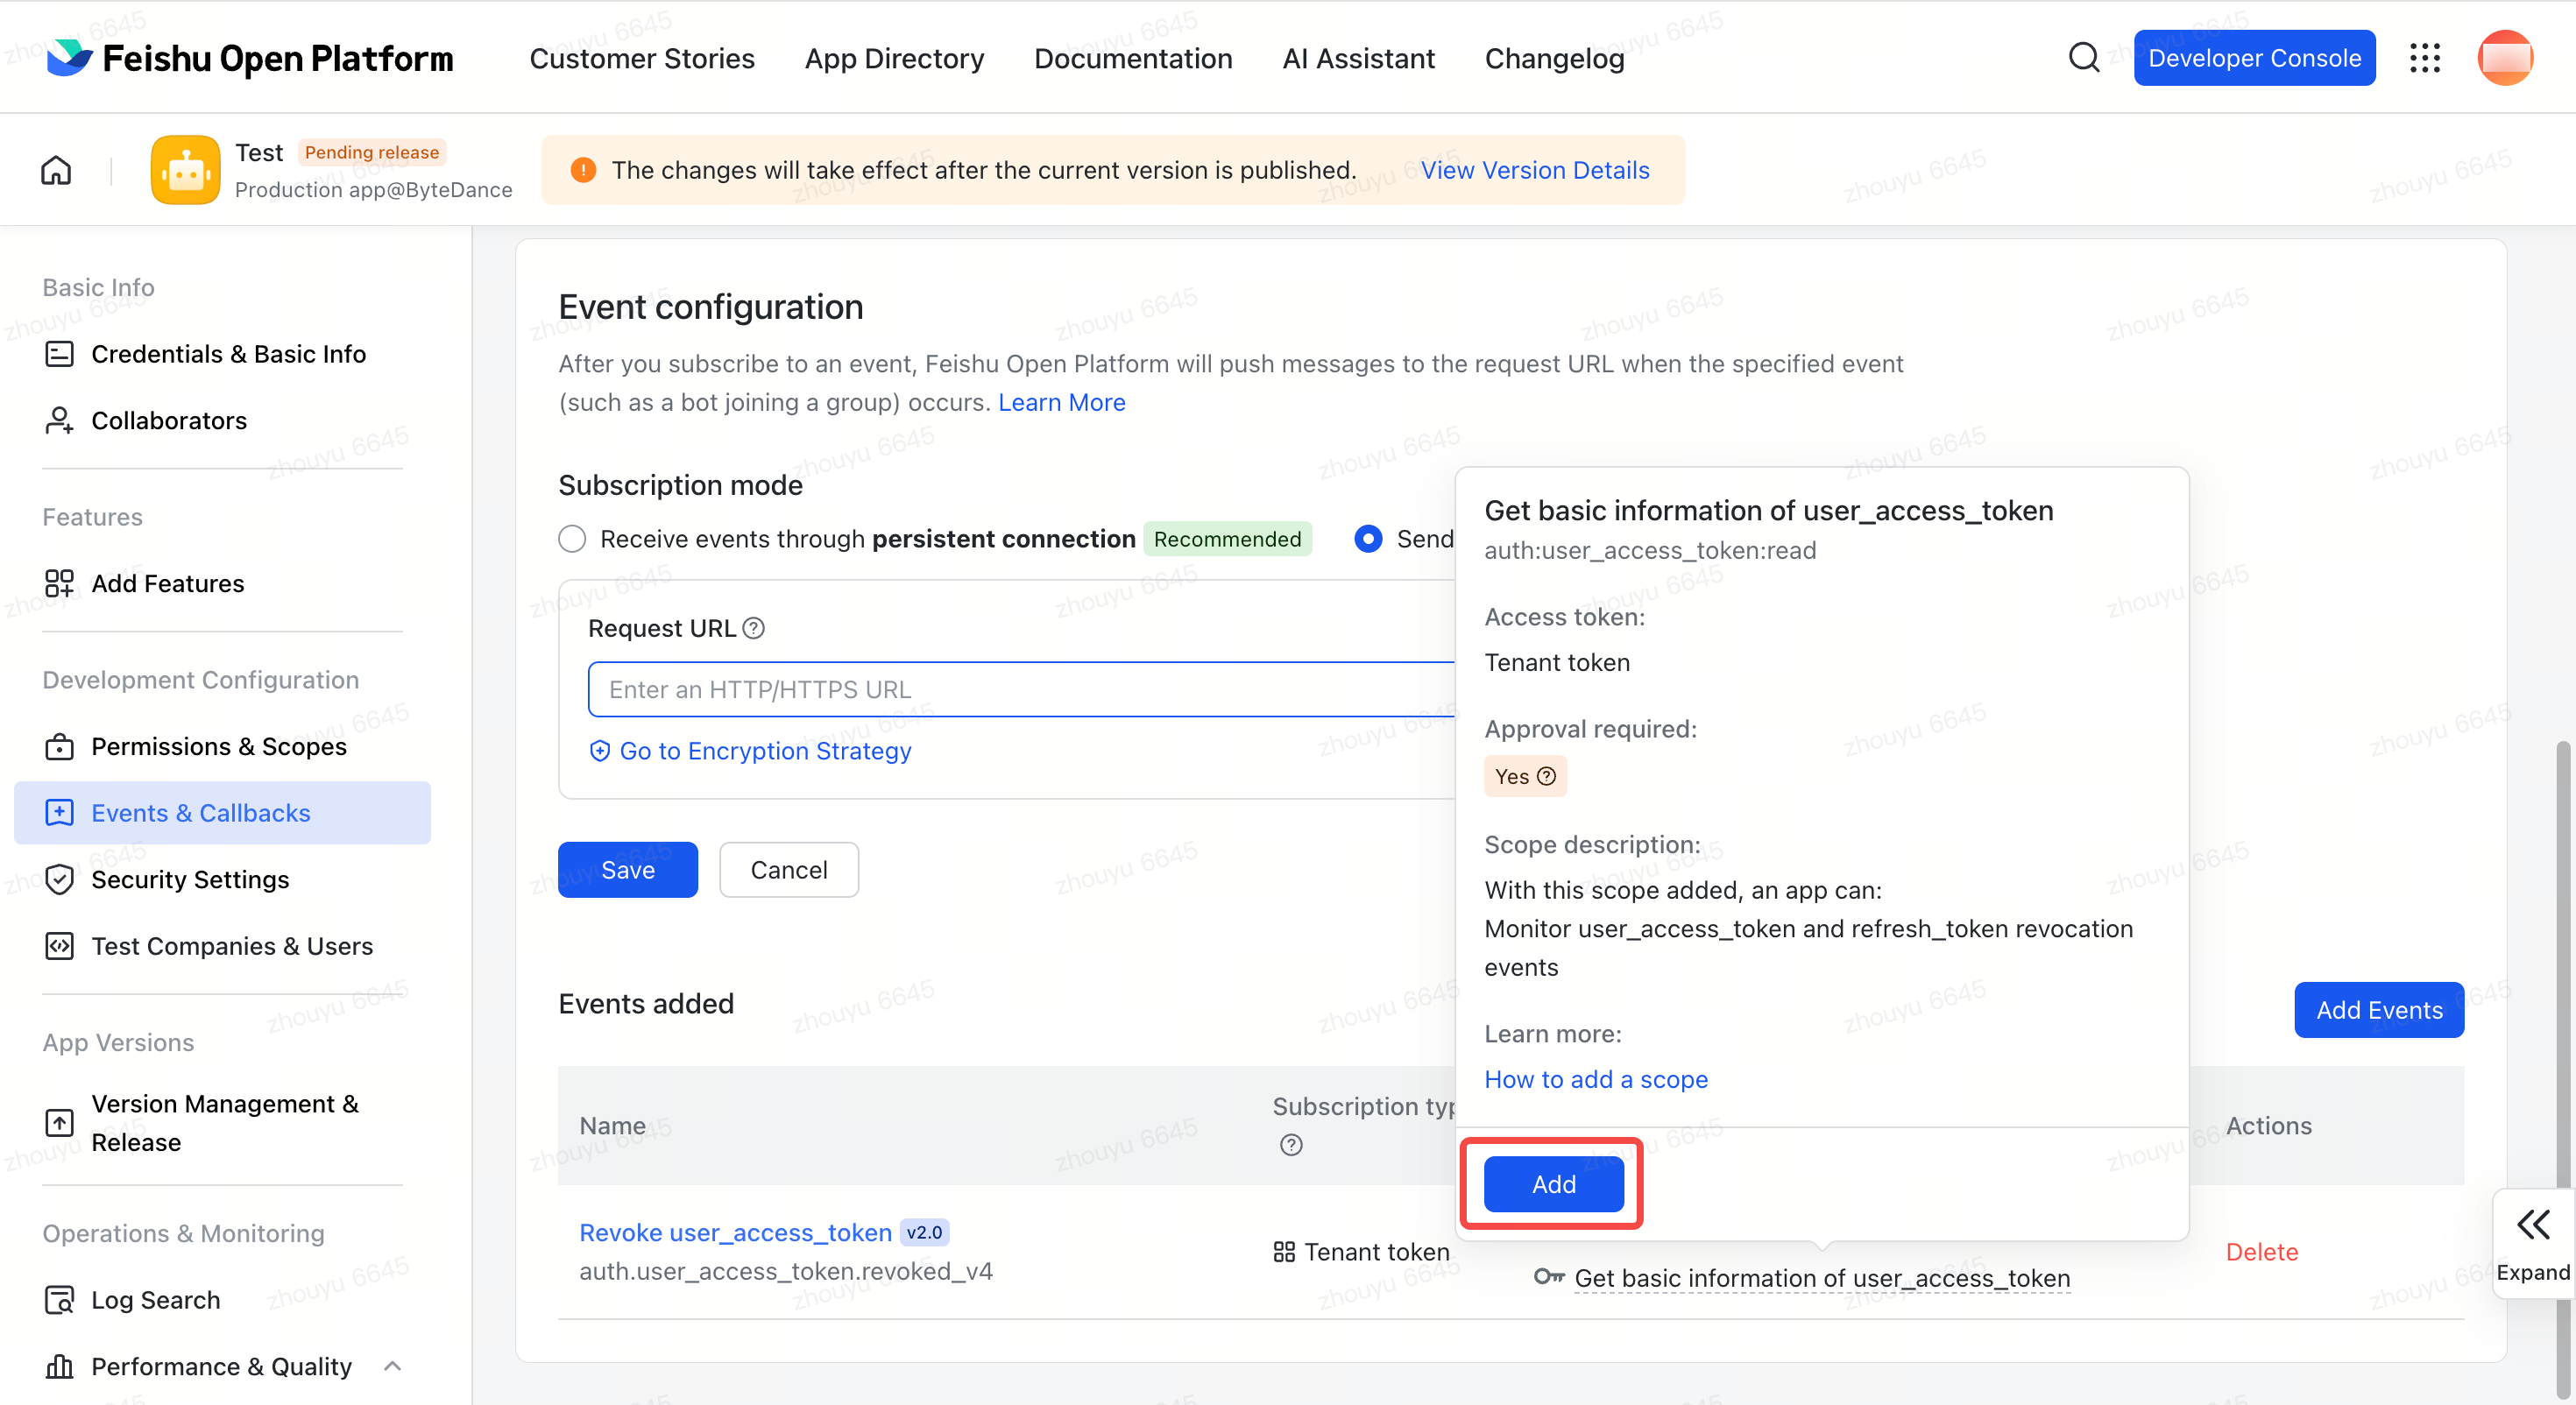Open the View Version Details link
The width and height of the screenshot is (2576, 1405).
pyautogui.click(x=1535, y=170)
